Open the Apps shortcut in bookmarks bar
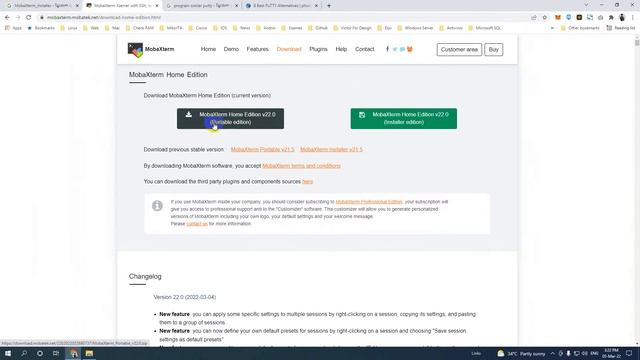The width and height of the screenshot is (640, 360). point(13,28)
